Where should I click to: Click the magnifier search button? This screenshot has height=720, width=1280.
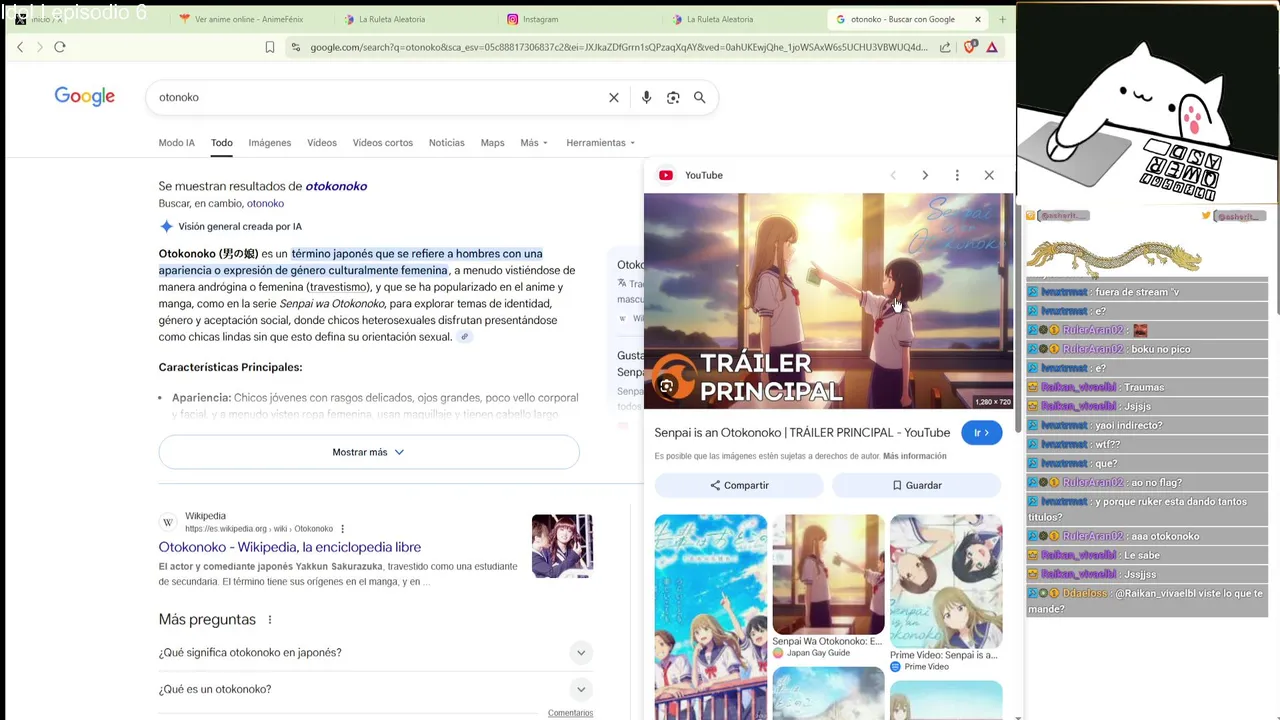700,97
